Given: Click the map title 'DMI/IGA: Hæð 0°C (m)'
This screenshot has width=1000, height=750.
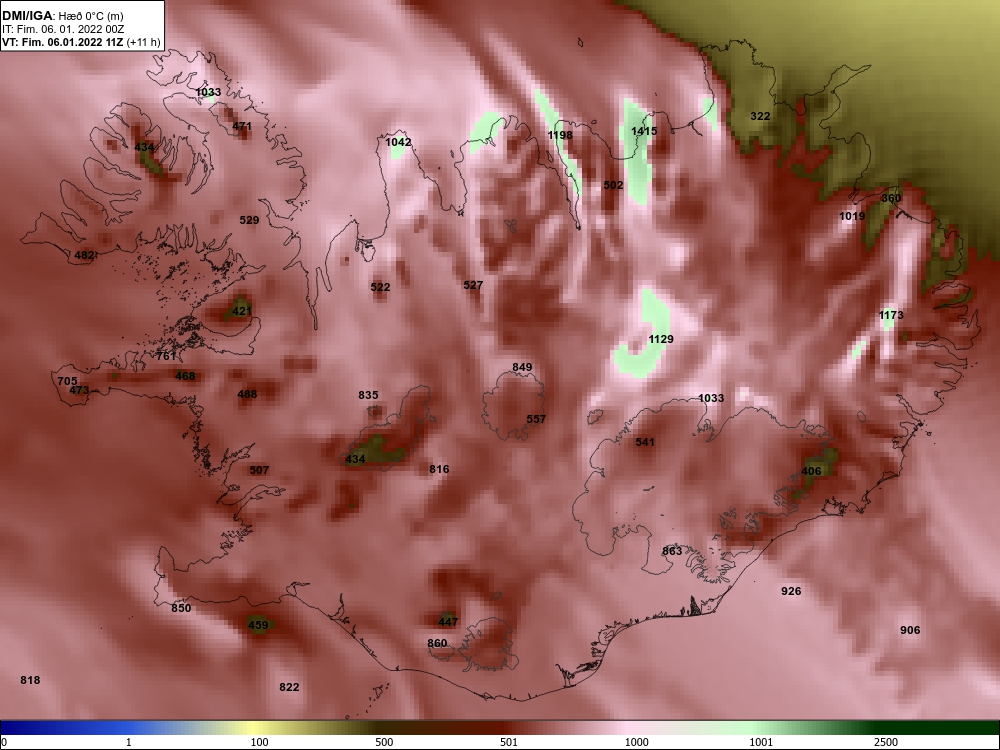Looking at the screenshot, I should 62,16.
